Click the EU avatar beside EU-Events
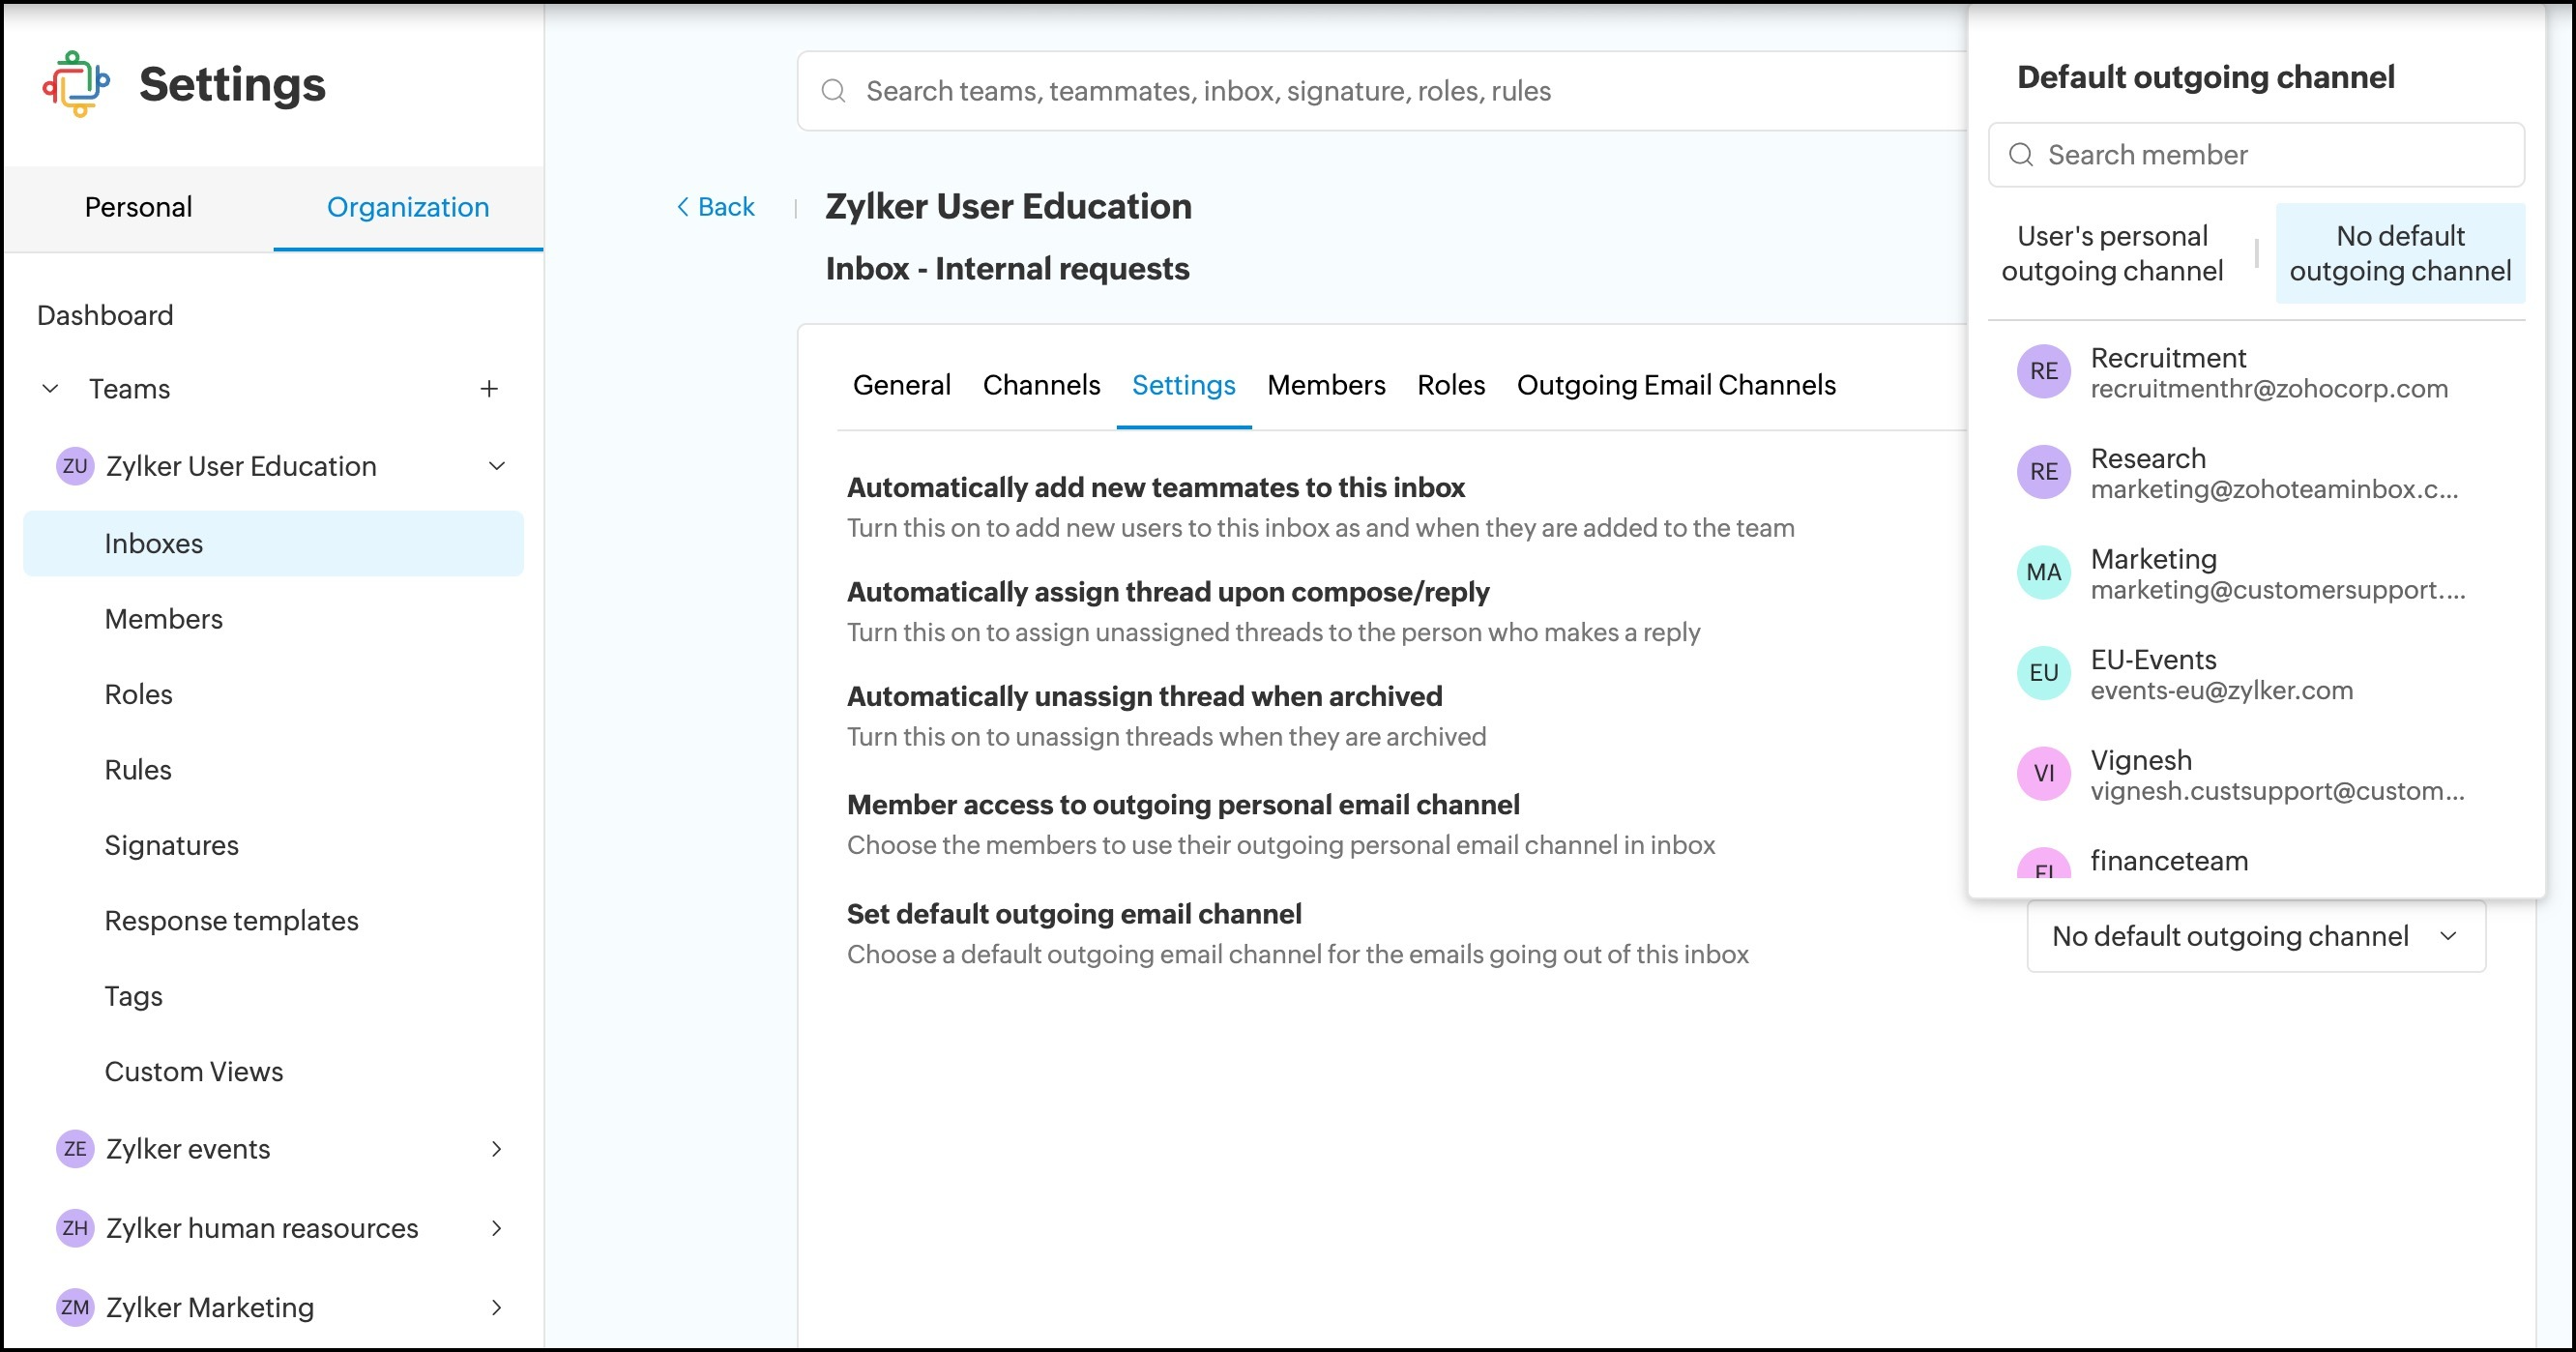This screenshot has width=2576, height=1352. [x=2043, y=673]
